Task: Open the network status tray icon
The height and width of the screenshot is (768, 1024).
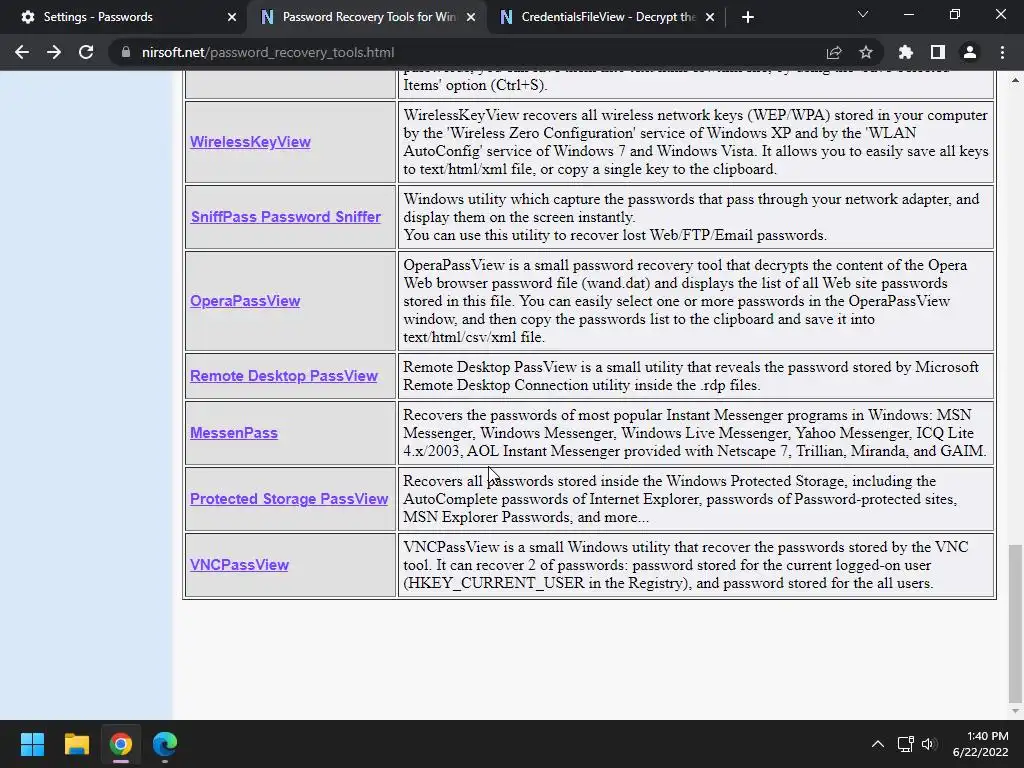Action: click(x=905, y=744)
